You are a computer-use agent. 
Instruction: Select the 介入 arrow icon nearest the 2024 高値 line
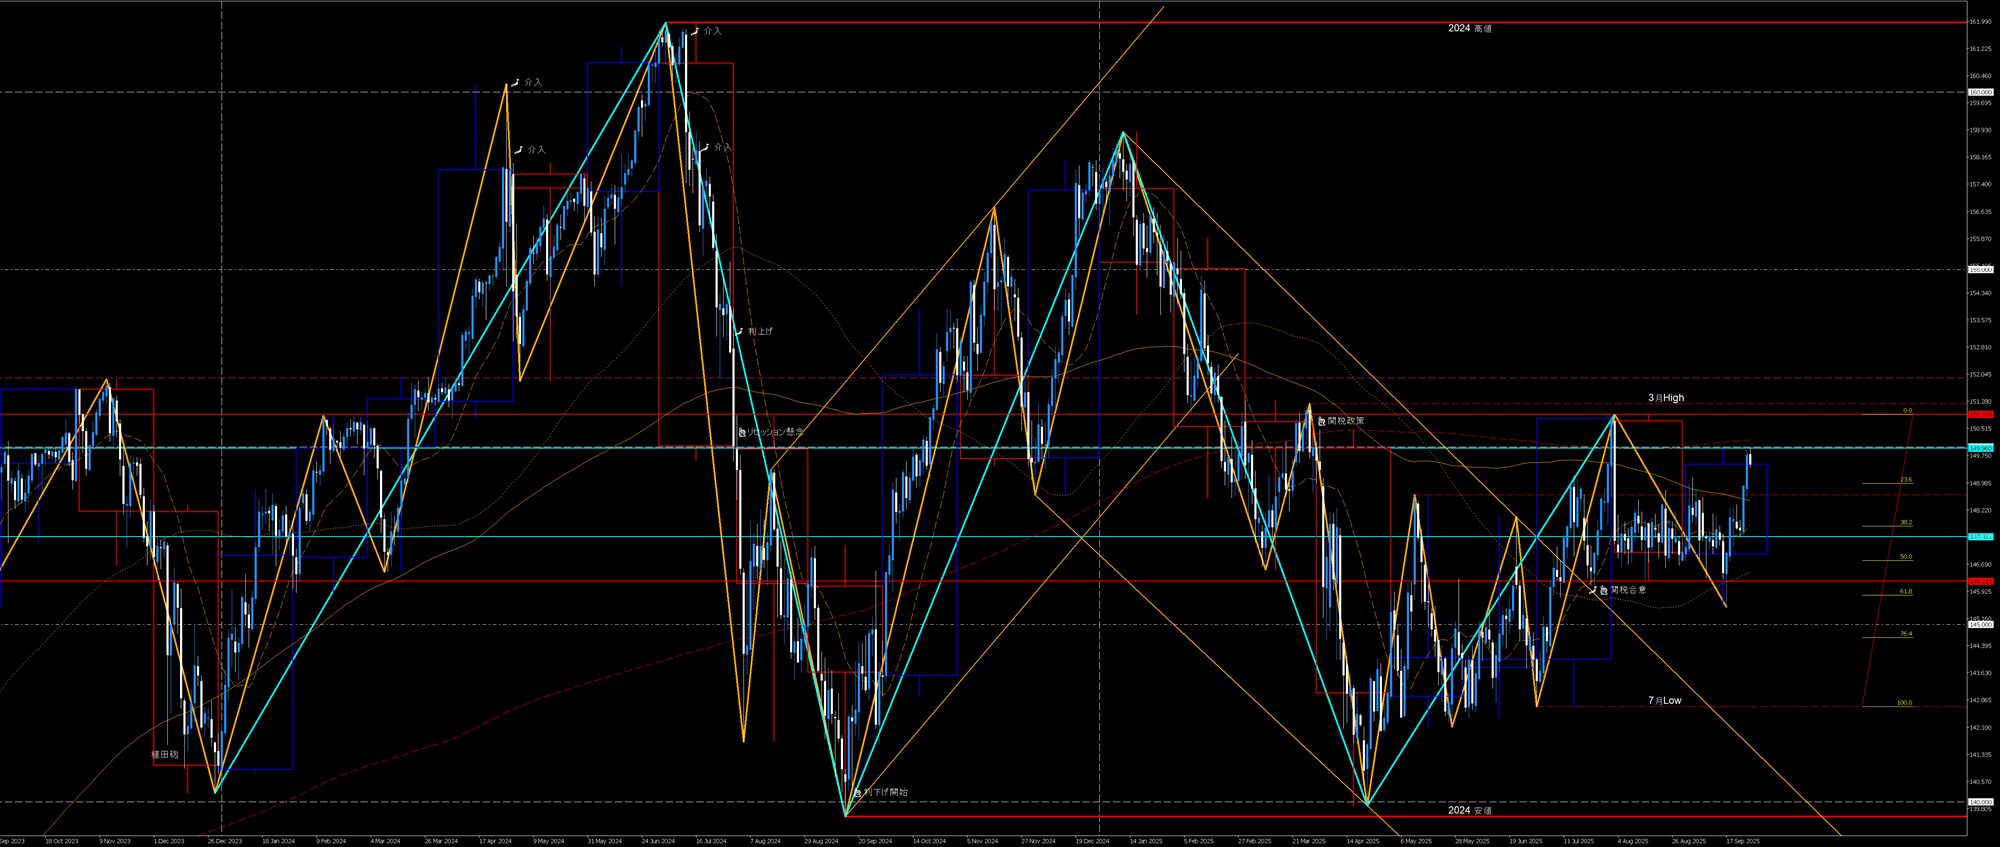[696, 31]
